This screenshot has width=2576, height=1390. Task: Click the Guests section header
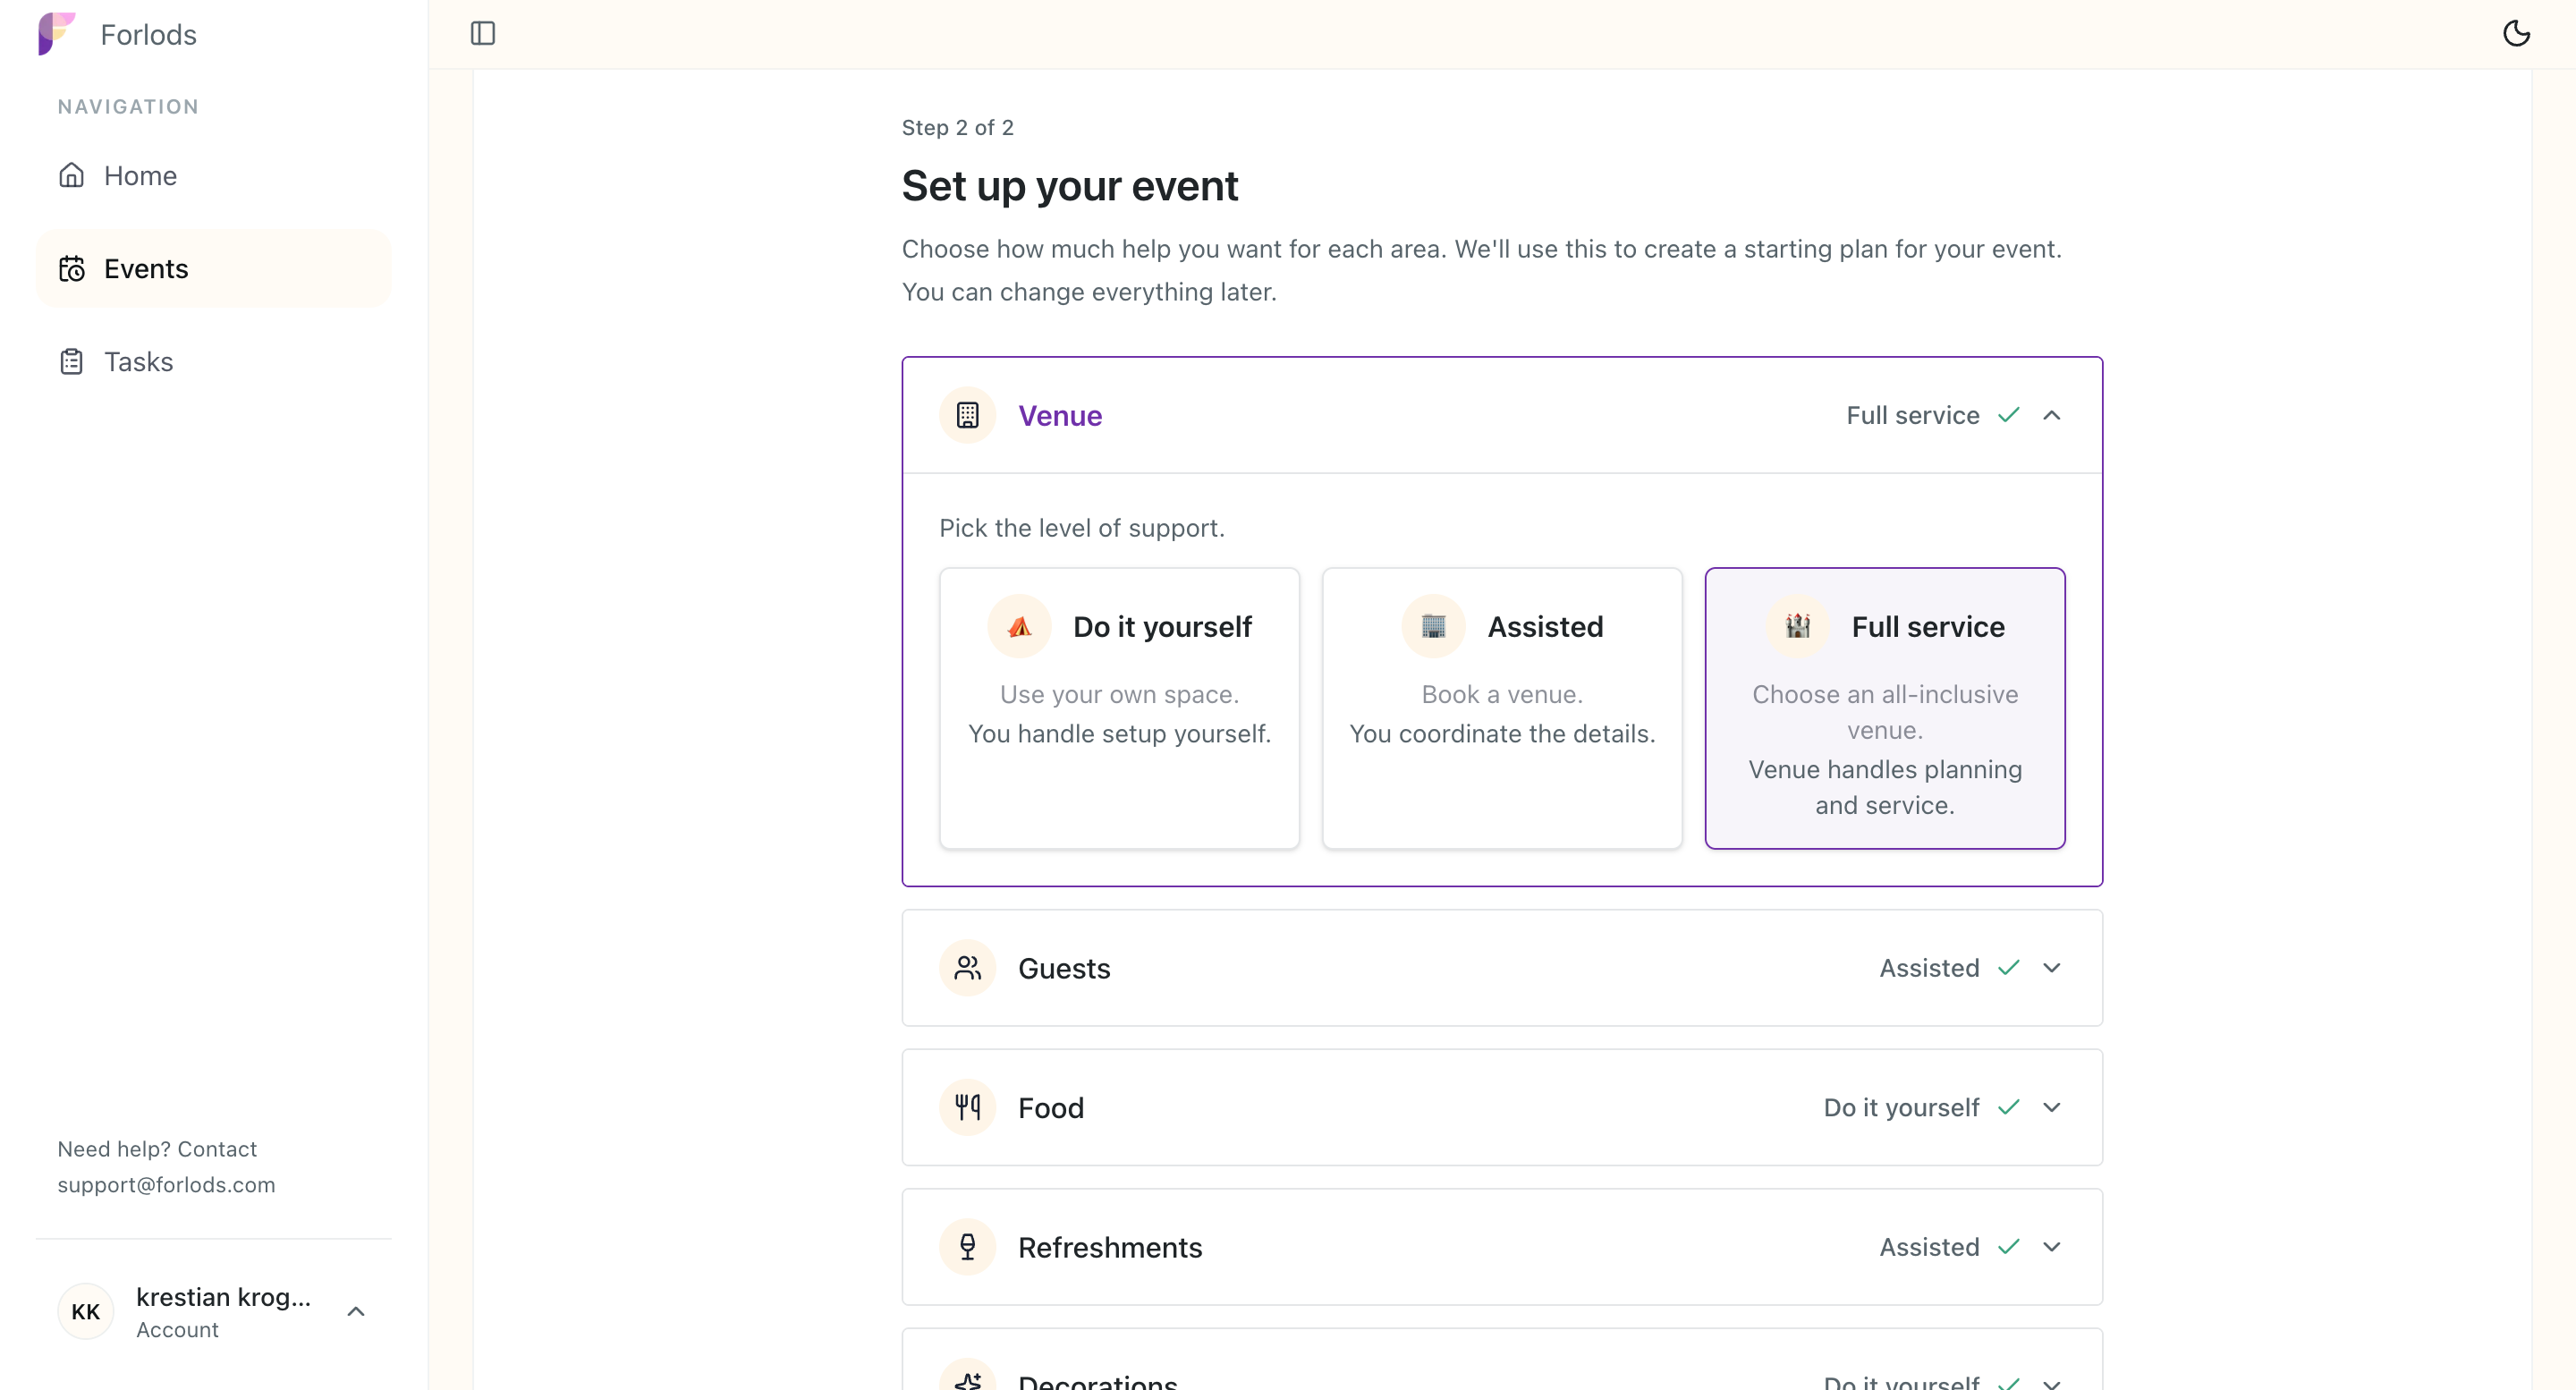pyautogui.click(x=1502, y=968)
